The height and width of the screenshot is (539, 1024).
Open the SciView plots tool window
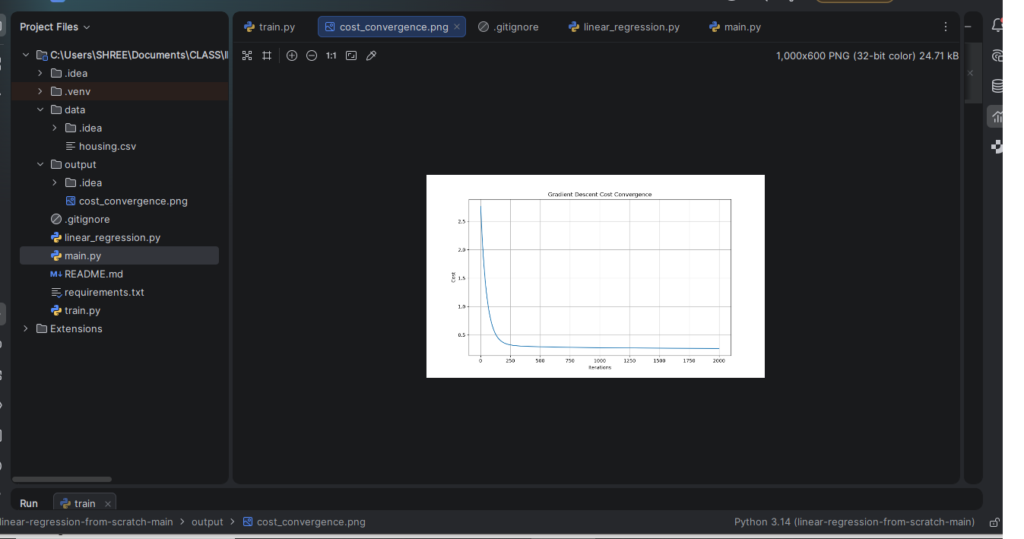(997, 117)
